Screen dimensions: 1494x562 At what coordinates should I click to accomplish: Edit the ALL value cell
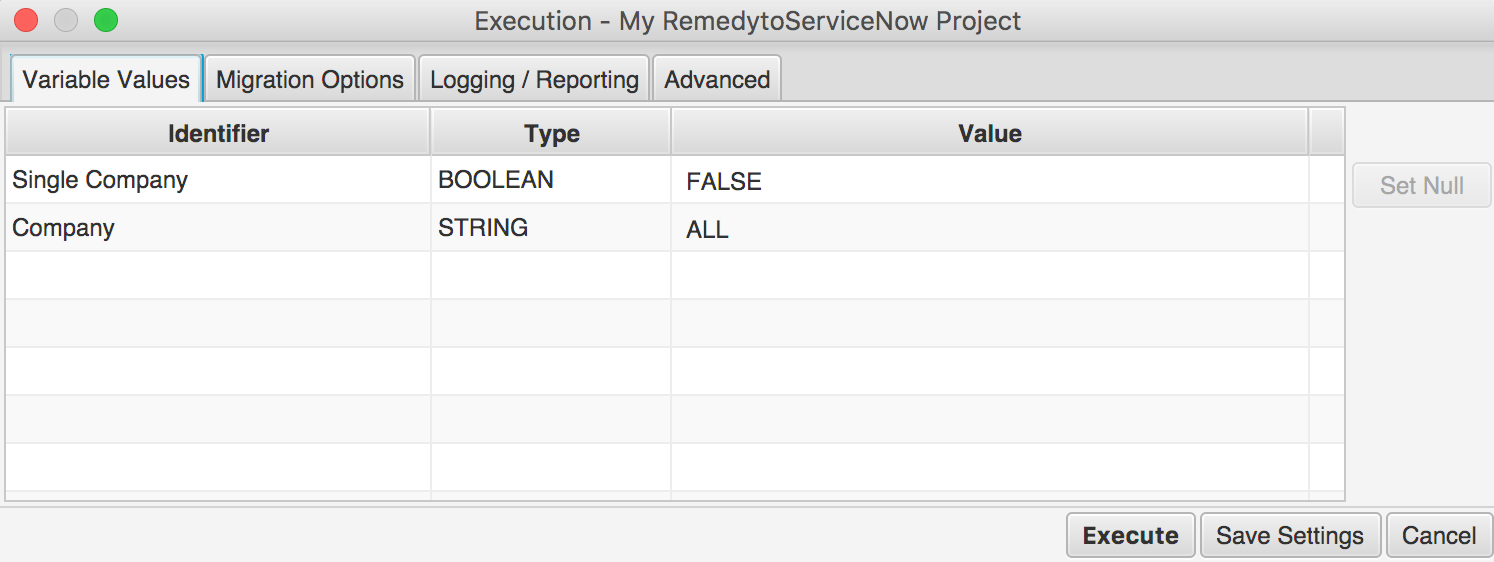click(x=990, y=229)
